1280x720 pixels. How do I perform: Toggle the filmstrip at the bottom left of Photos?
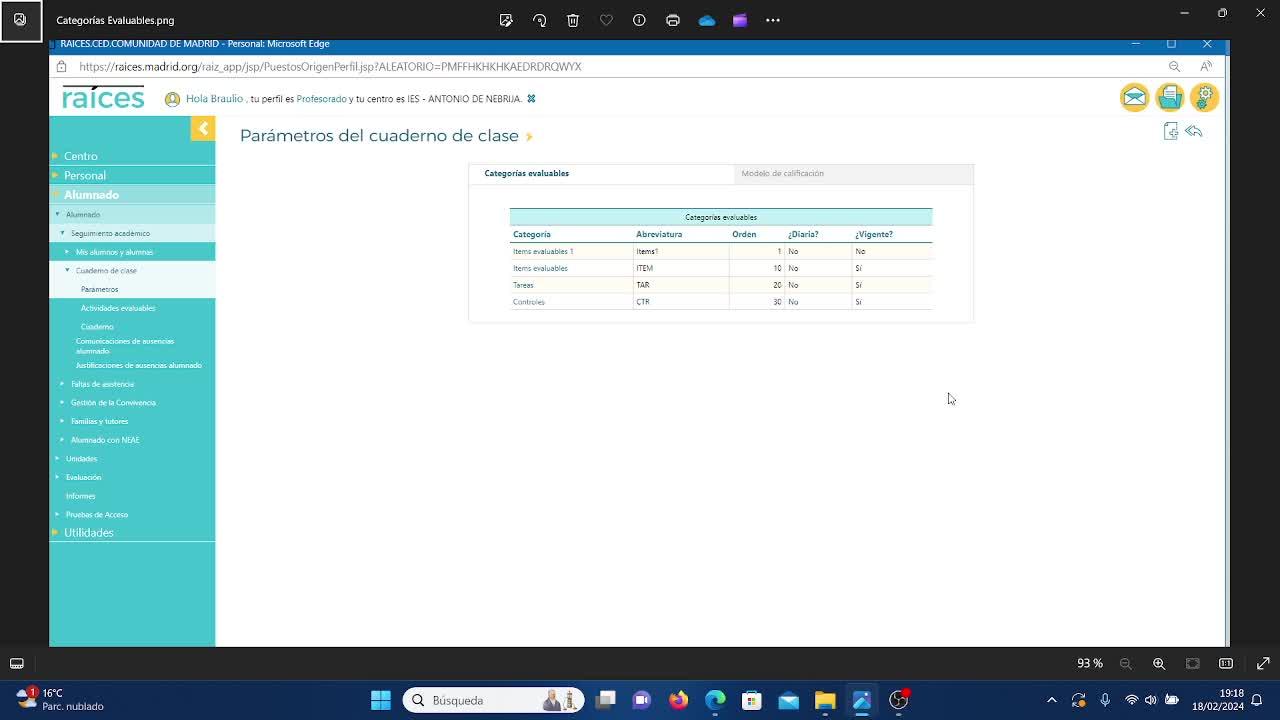coord(17,663)
